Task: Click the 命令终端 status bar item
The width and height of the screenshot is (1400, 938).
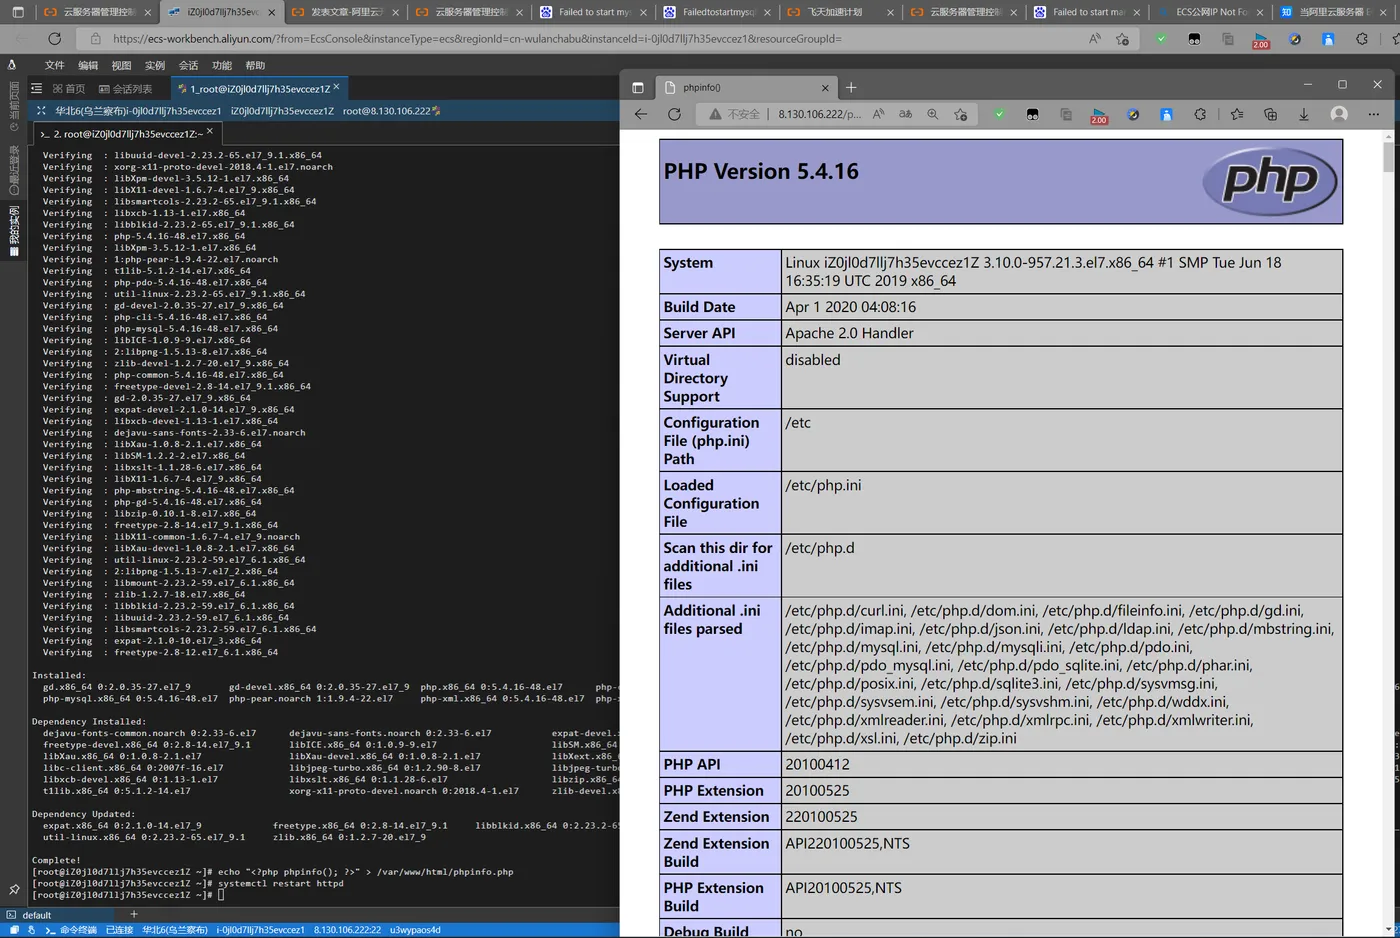Action: click(x=70, y=930)
